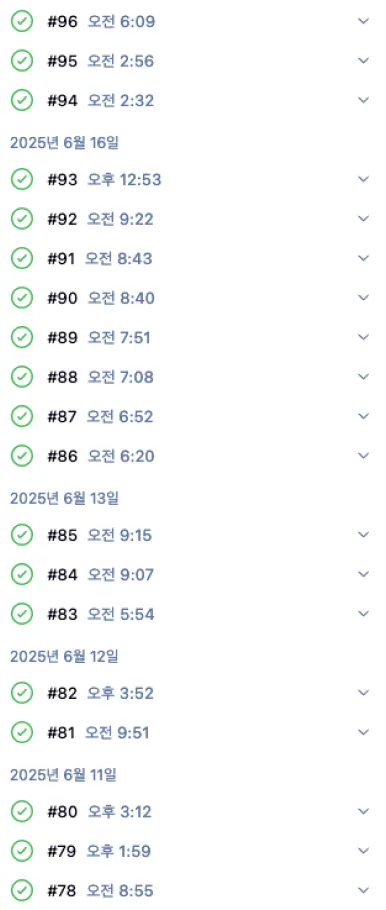The image size is (386, 910).
Task: Expand the dropdown chevron for build #95
Action: point(364,61)
